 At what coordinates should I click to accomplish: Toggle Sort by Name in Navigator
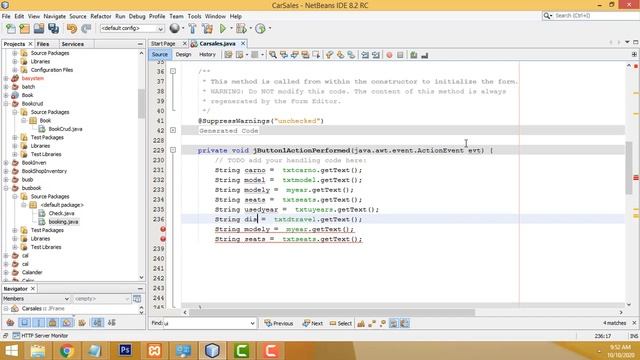(x=97, y=323)
